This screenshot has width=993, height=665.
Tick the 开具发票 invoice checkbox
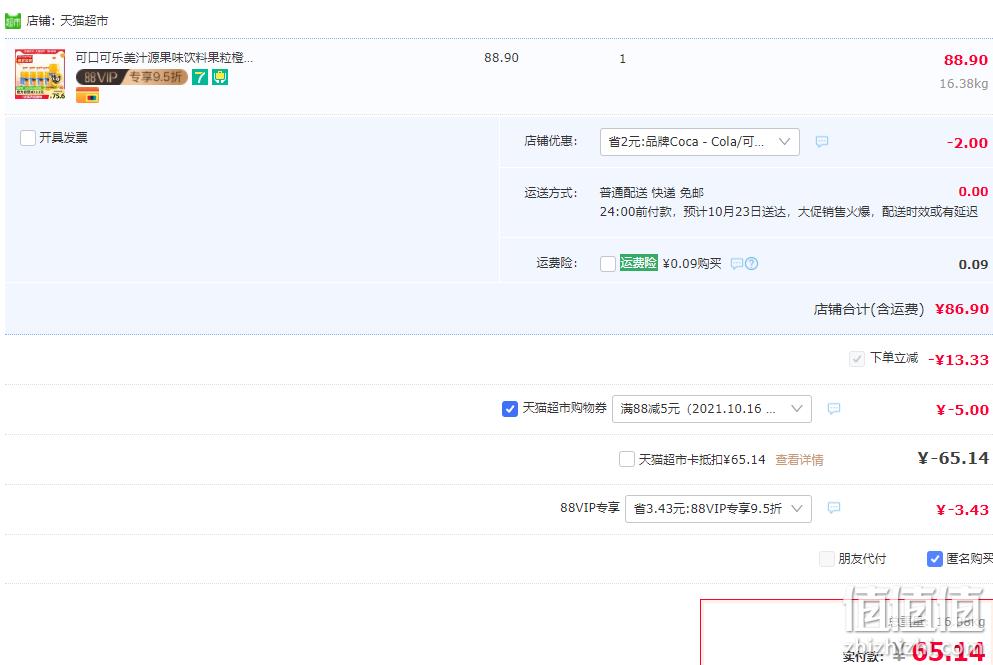pos(28,138)
